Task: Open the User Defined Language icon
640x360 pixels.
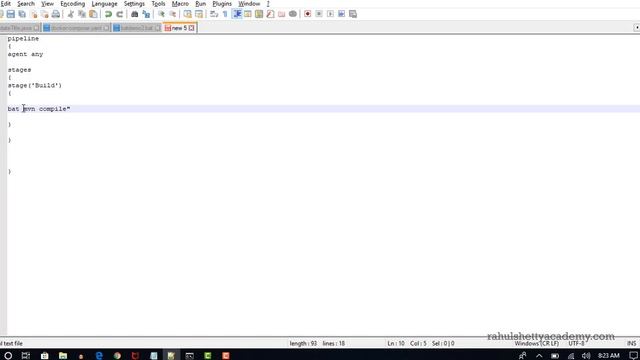Action: (x=248, y=14)
